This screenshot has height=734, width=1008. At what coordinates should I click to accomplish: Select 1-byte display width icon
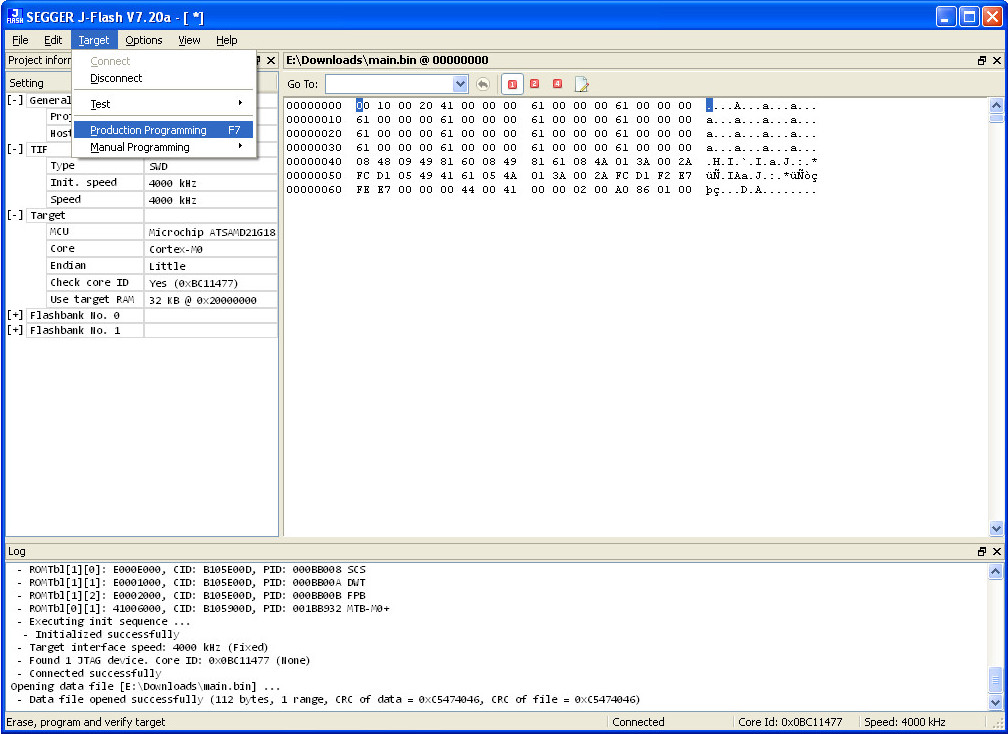512,84
